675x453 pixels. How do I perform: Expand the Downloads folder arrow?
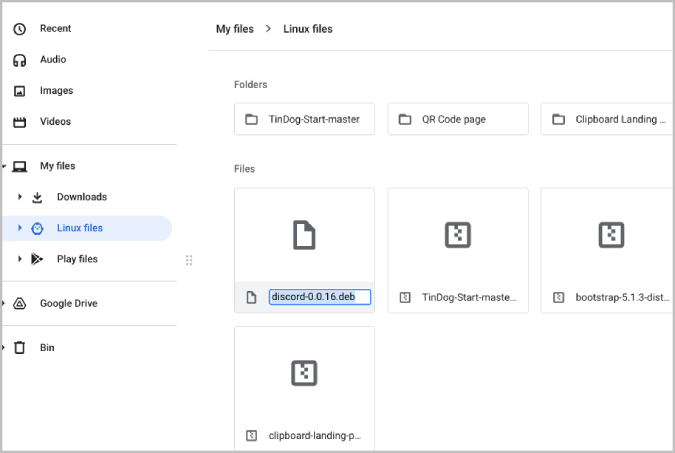(x=20, y=197)
